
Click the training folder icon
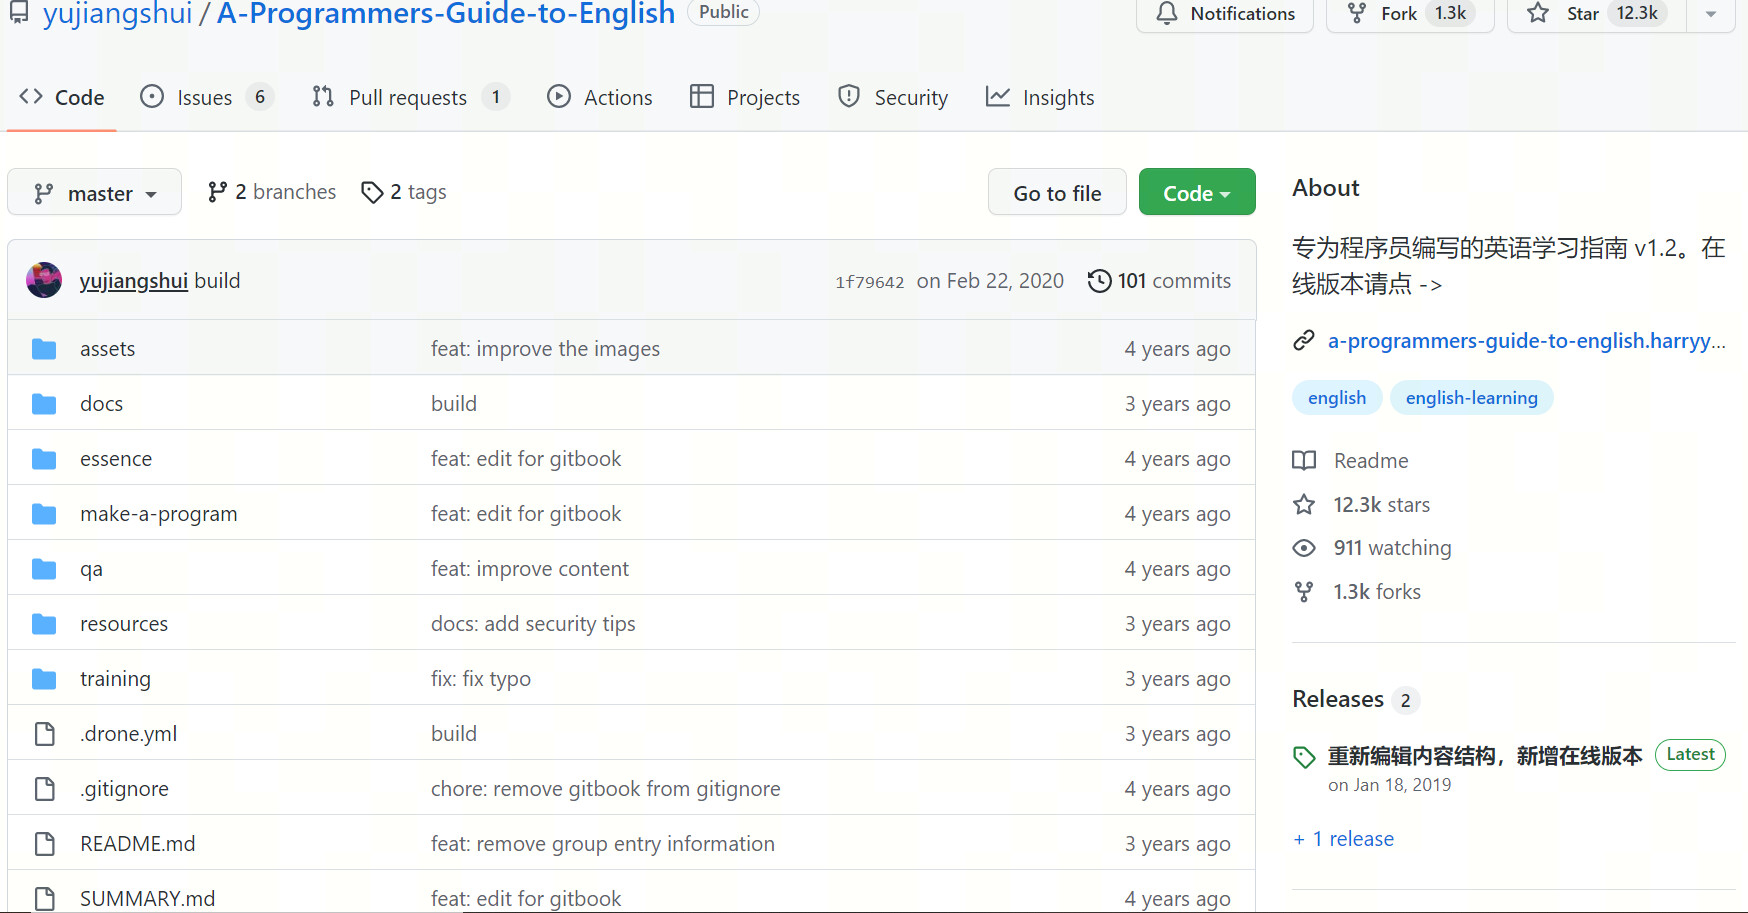coord(44,679)
